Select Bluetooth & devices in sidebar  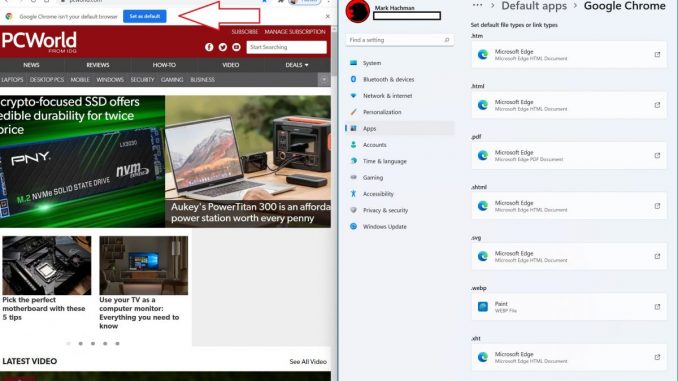388,80
